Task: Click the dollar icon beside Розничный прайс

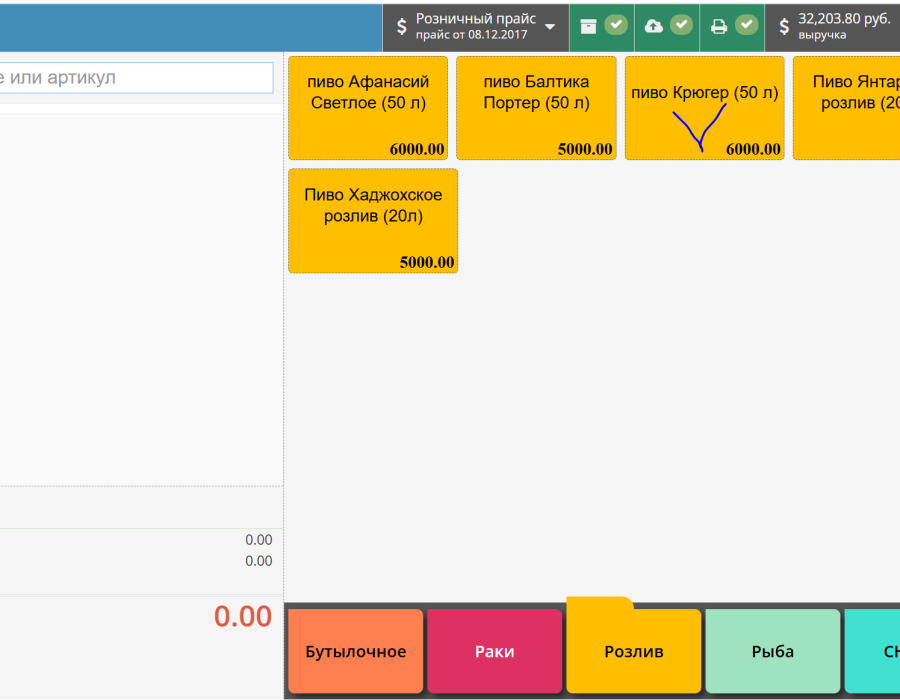Action: click(402, 26)
